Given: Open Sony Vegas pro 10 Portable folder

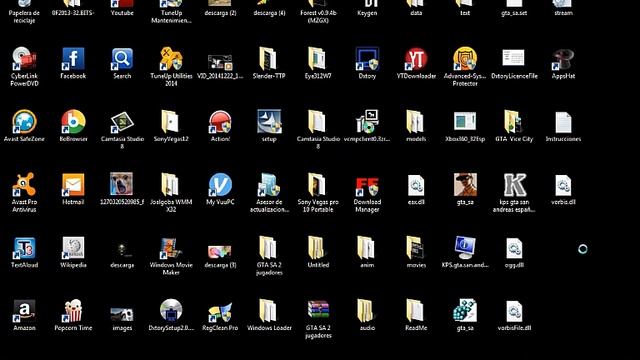Looking at the screenshot, I should click(x=317, y=185).
